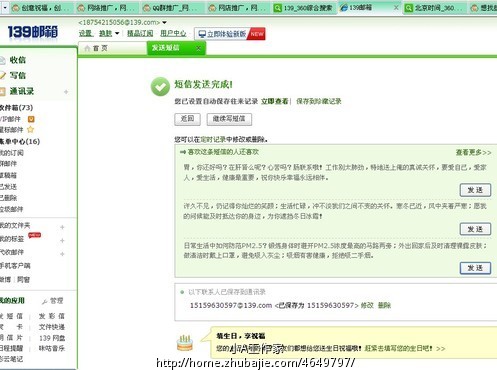The image size is (497, 370).
Task: Click the red NEW badge beside 我的标签
Action: [34, 235]
